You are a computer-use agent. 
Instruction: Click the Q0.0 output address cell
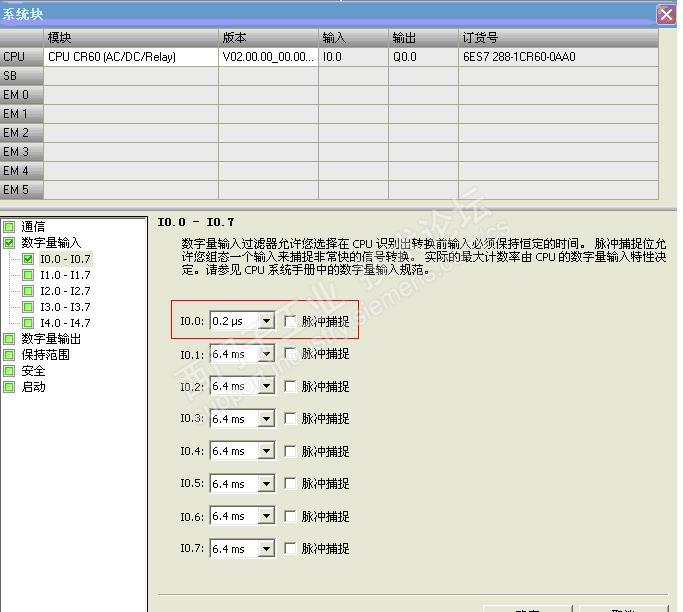tap(423, 57)
